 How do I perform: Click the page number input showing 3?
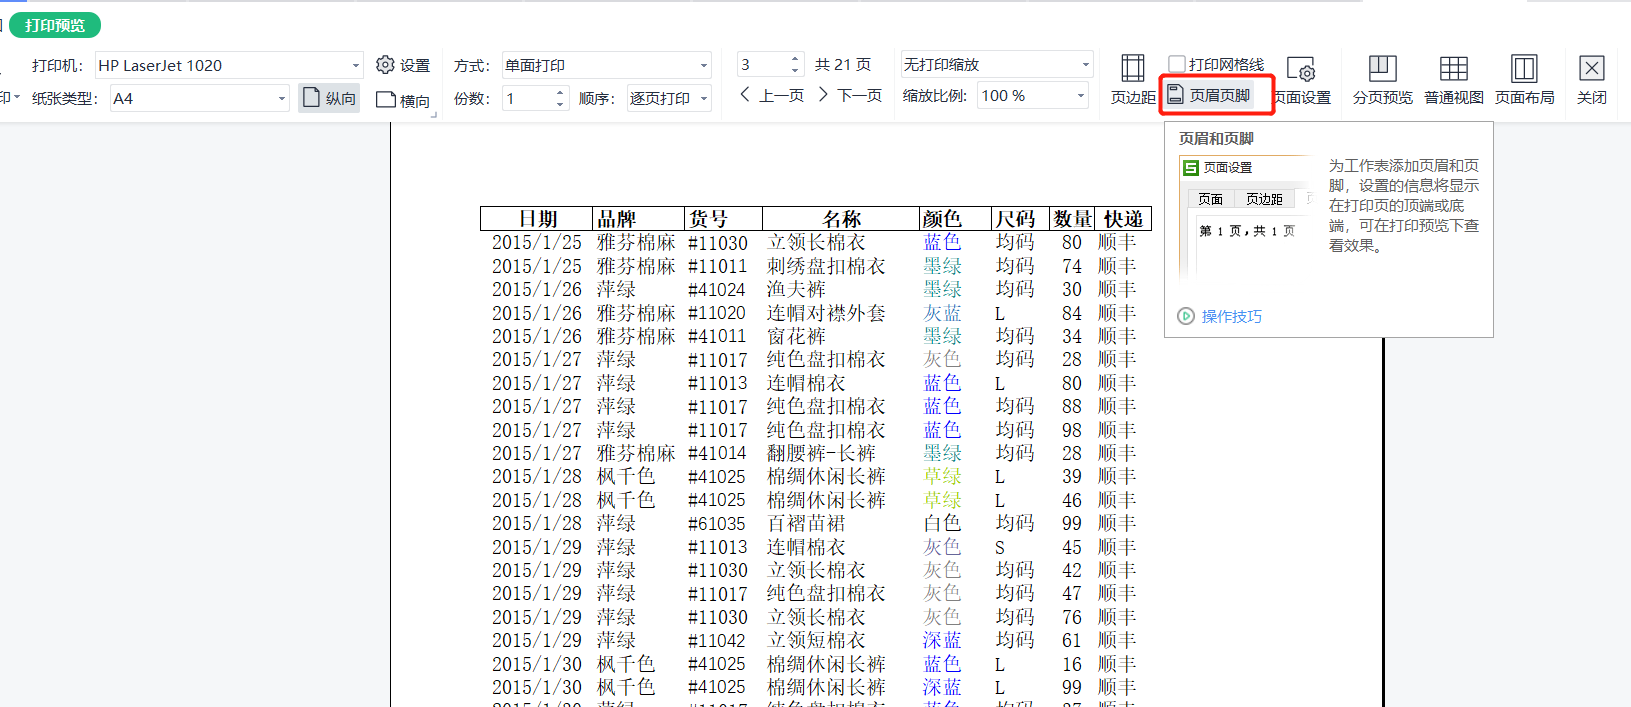point(763,65)
